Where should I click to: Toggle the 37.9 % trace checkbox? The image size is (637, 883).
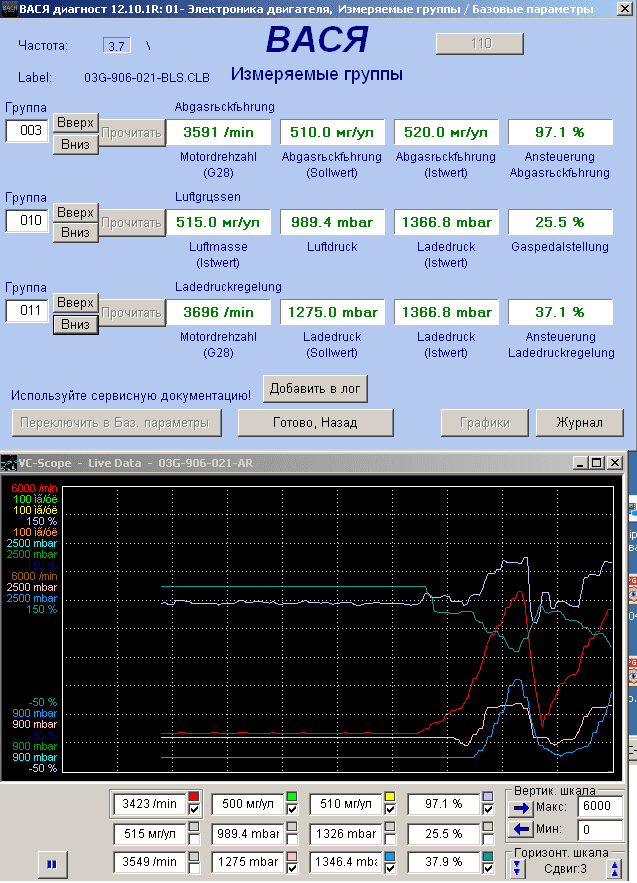coord(487,867)
